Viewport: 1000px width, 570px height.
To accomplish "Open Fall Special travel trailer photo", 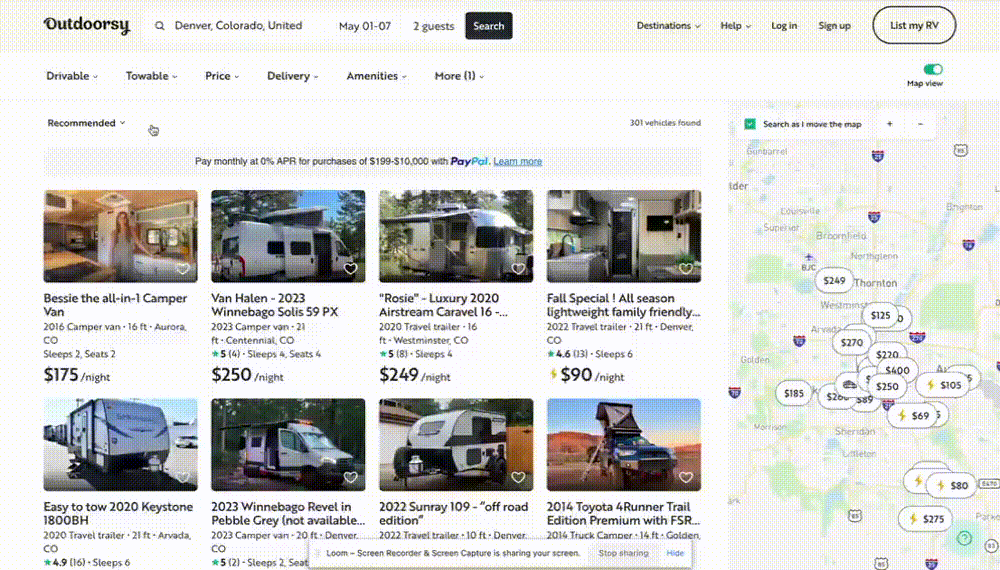I will pos(624,236).
